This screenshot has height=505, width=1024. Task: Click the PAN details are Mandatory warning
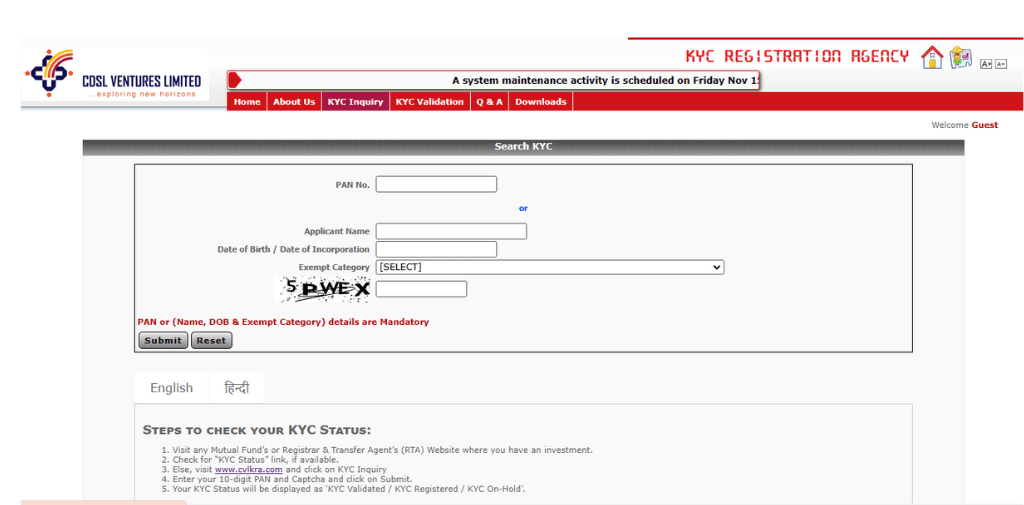[283, 322]
